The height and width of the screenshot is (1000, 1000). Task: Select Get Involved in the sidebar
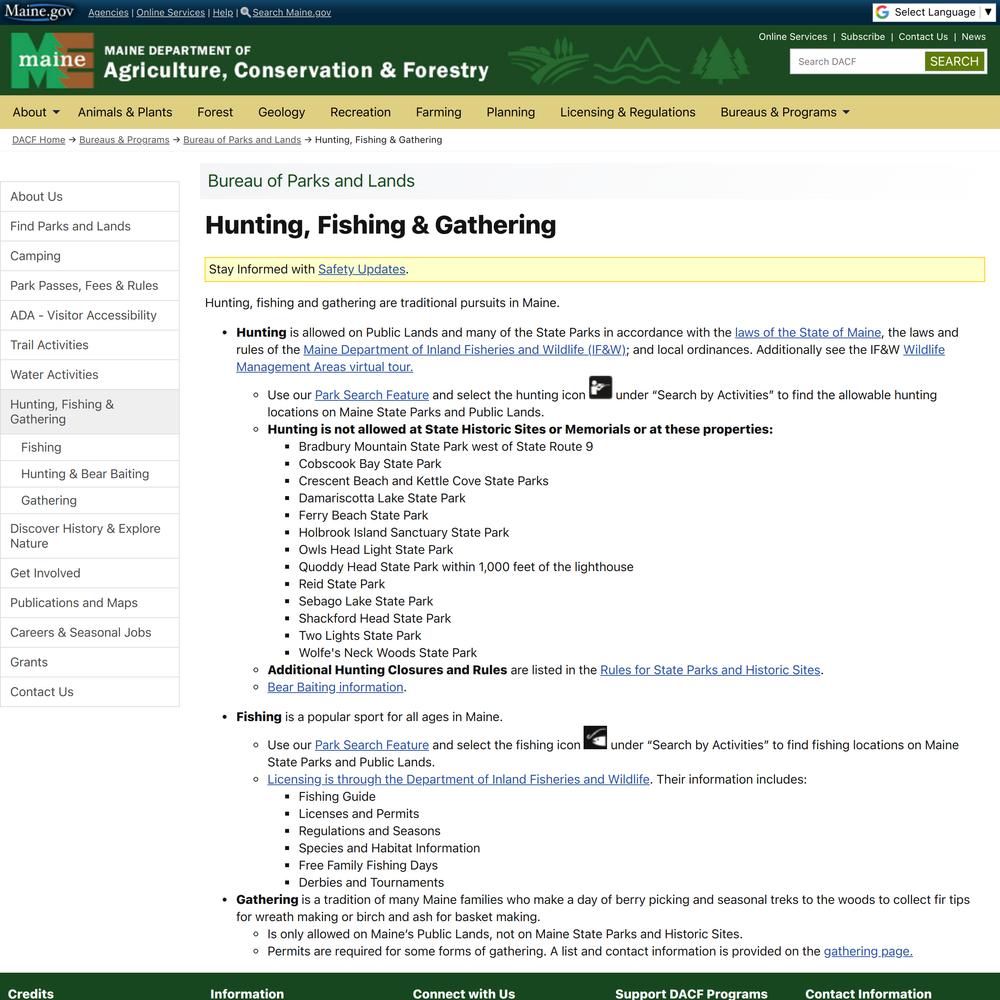90,573
